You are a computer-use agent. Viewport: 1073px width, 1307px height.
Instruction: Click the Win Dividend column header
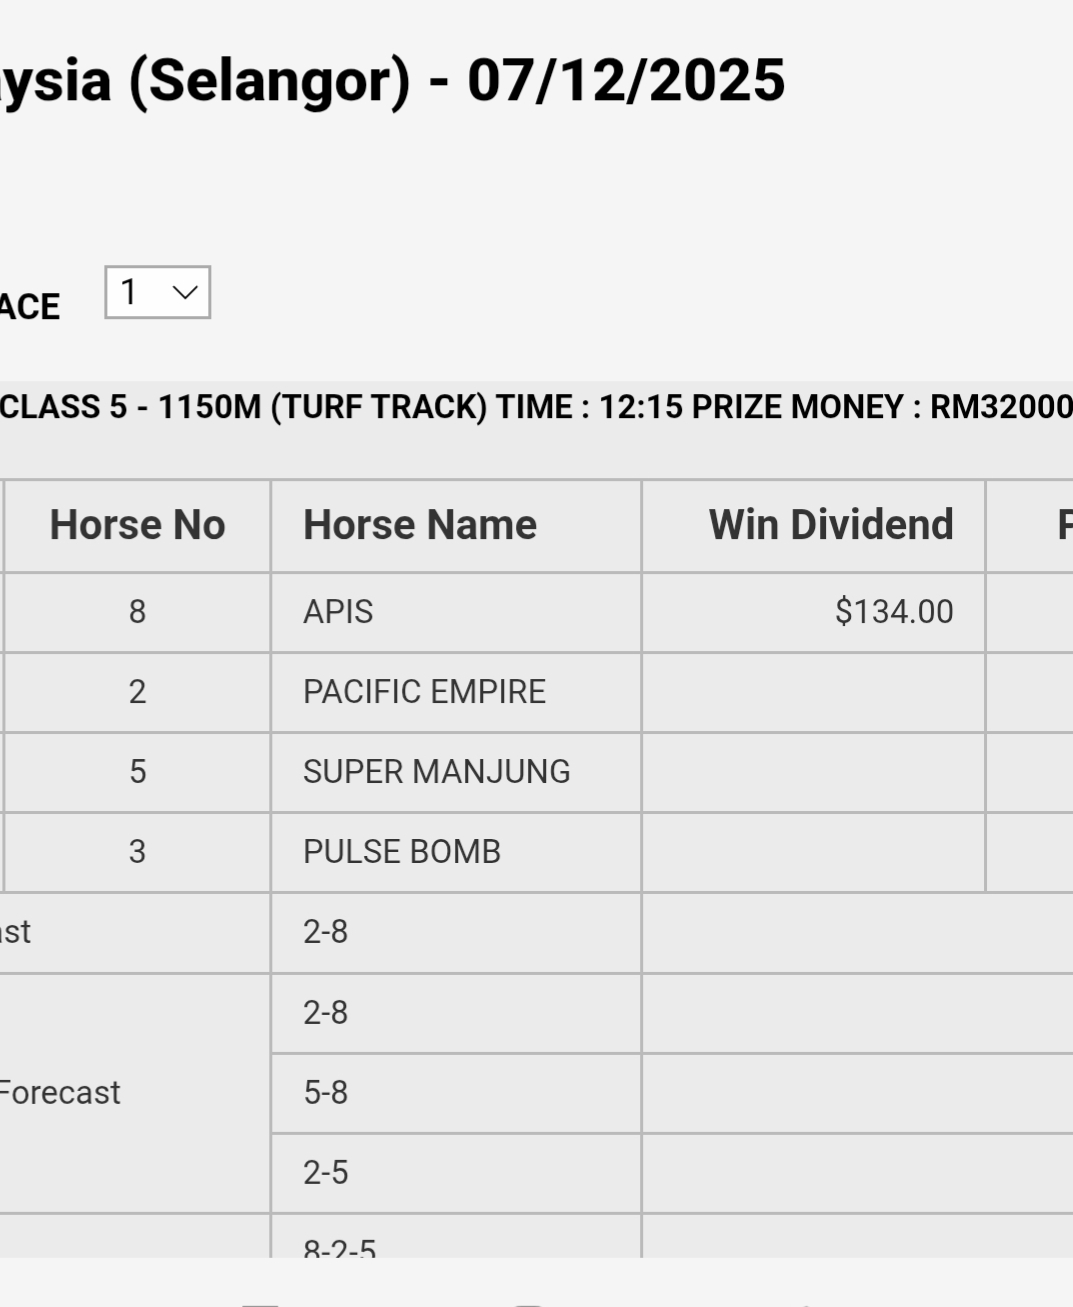830,525
